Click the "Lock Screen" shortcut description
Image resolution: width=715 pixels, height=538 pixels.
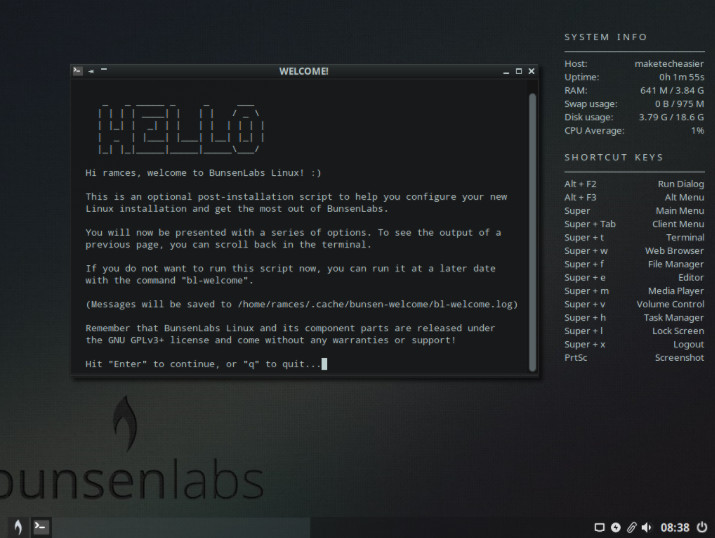[678, 331]
